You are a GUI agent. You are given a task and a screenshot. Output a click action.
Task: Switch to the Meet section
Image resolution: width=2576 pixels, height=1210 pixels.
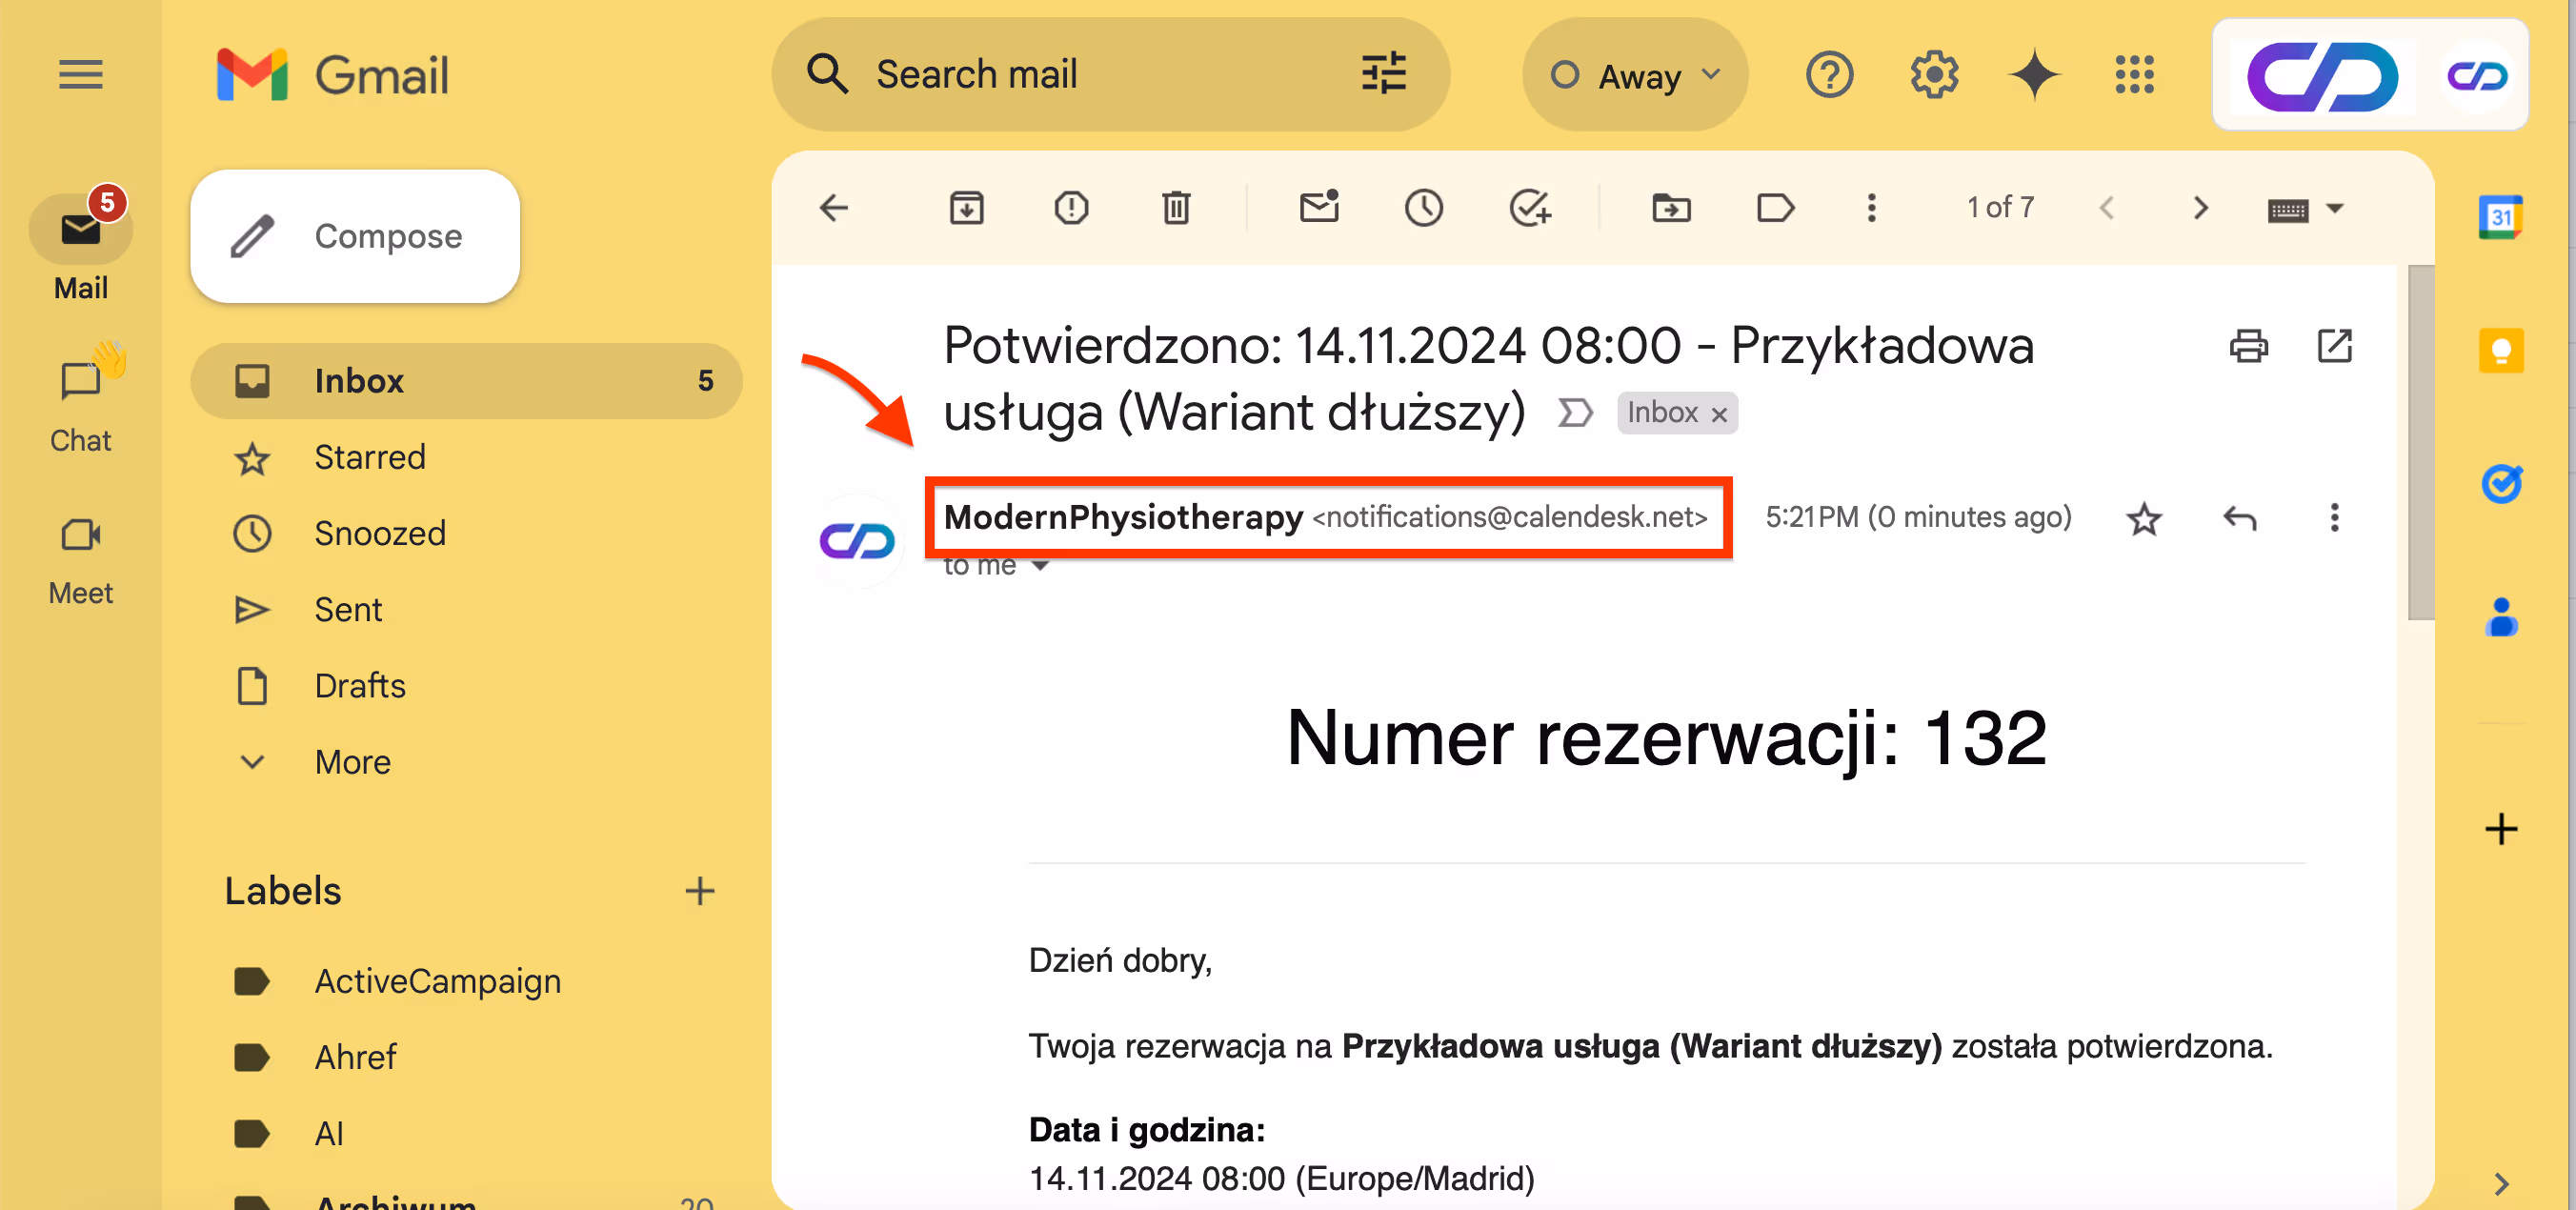81,553
